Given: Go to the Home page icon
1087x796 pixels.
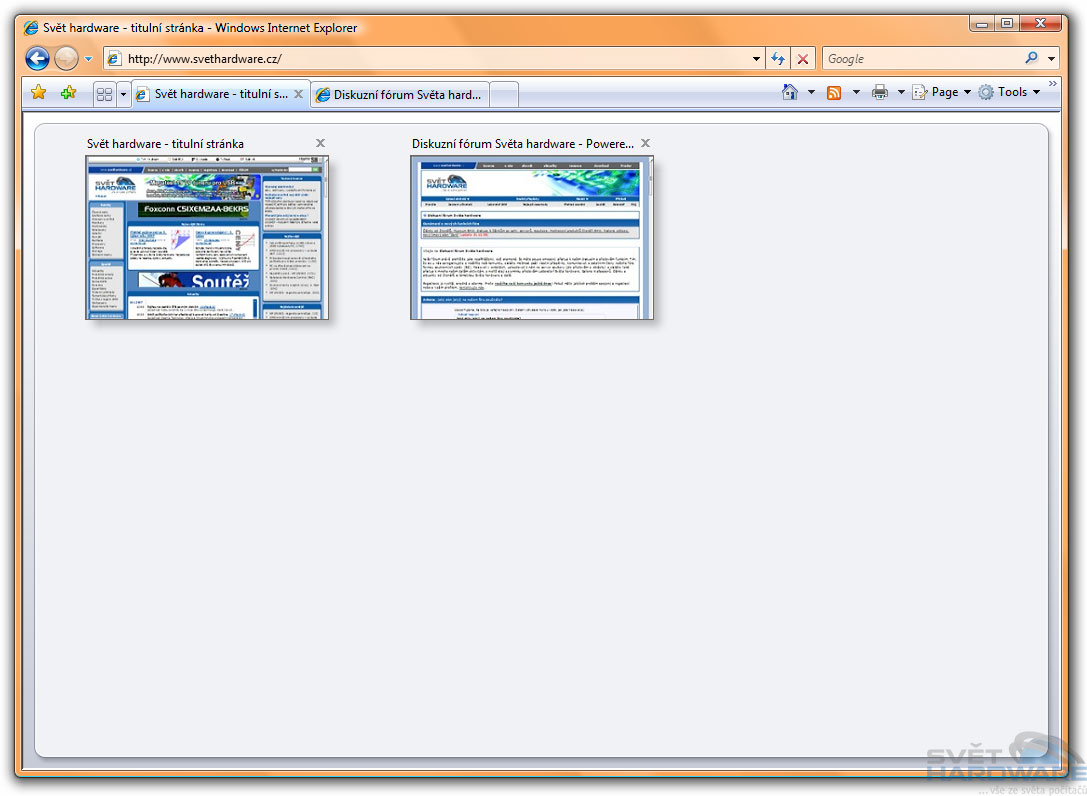Looking at the screenshot, I should (x=790, y=92).
